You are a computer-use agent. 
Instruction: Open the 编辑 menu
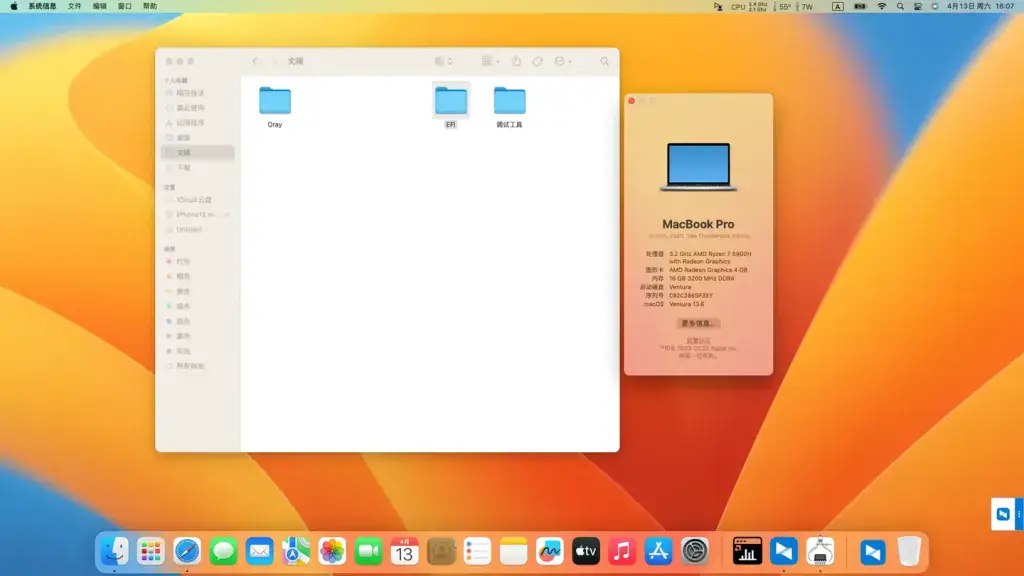click(99, 7)
